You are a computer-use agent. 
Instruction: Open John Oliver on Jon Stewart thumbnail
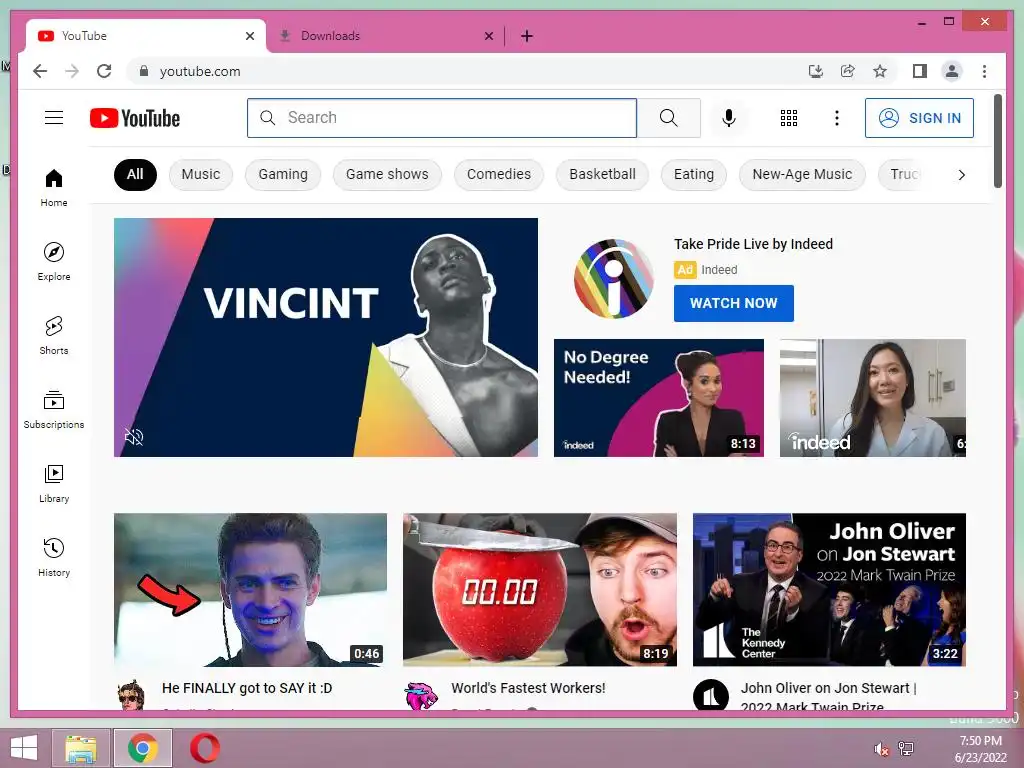[x=829, y=590]
